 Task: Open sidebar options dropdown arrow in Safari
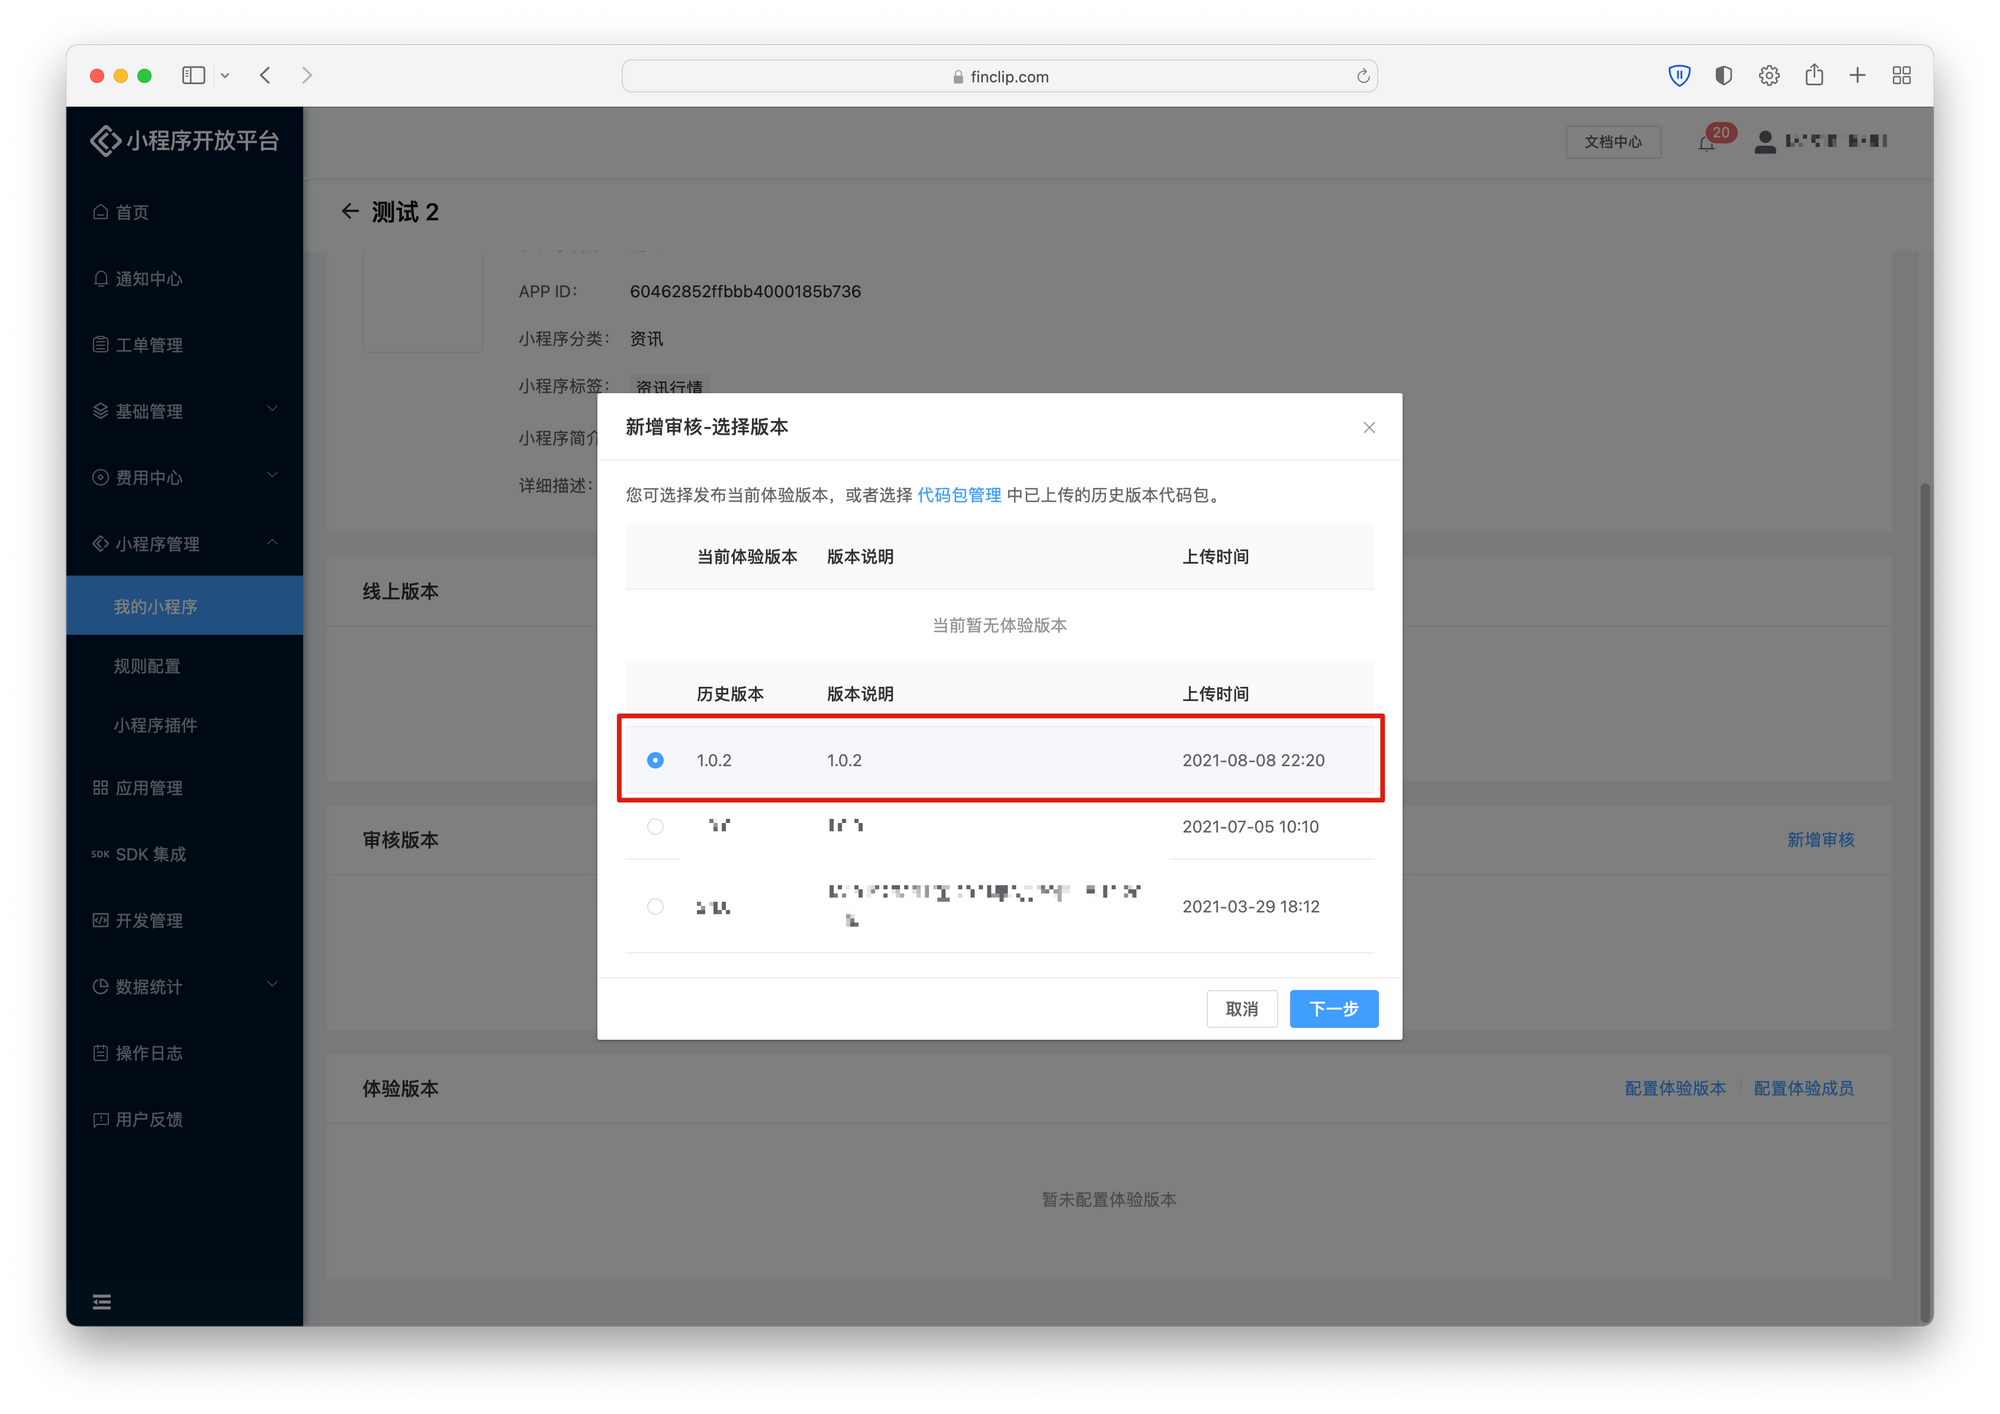tap(226, 76)
